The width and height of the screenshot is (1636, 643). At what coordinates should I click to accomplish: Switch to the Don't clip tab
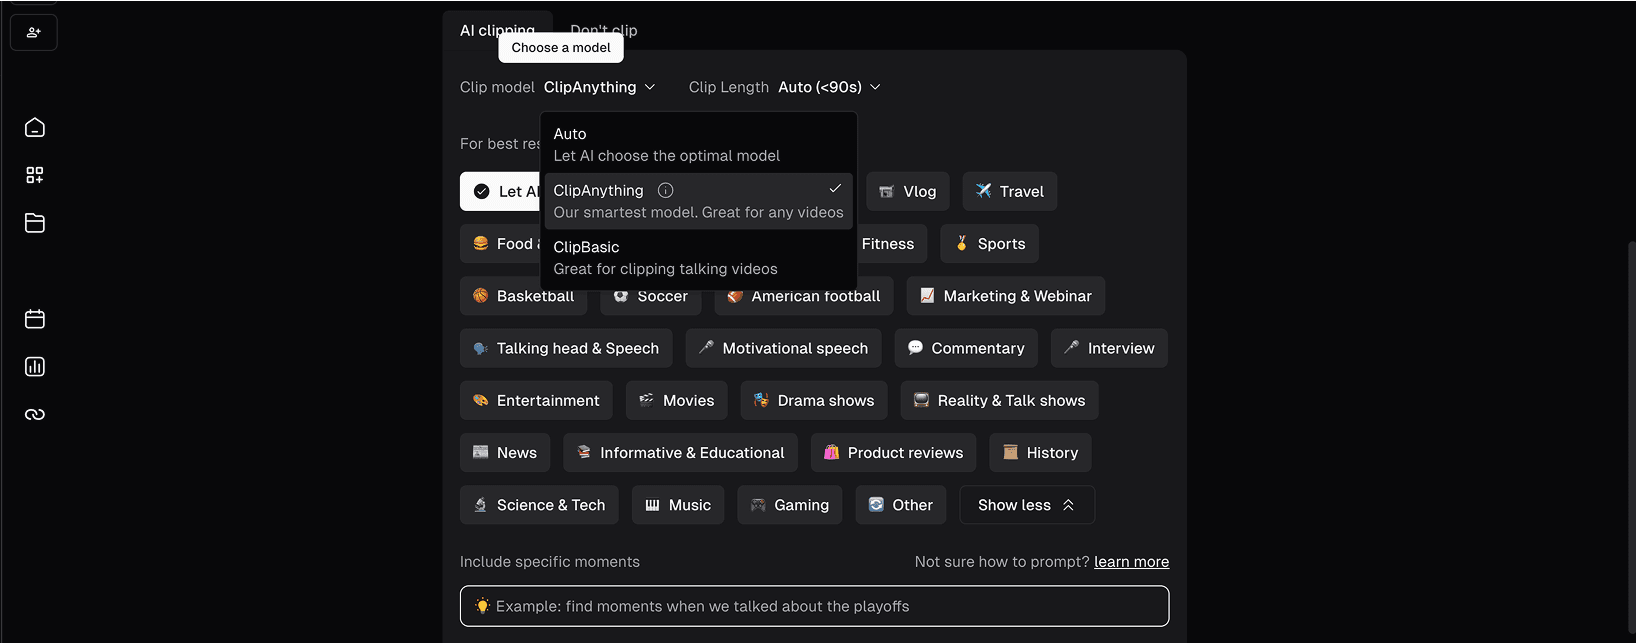604,30
